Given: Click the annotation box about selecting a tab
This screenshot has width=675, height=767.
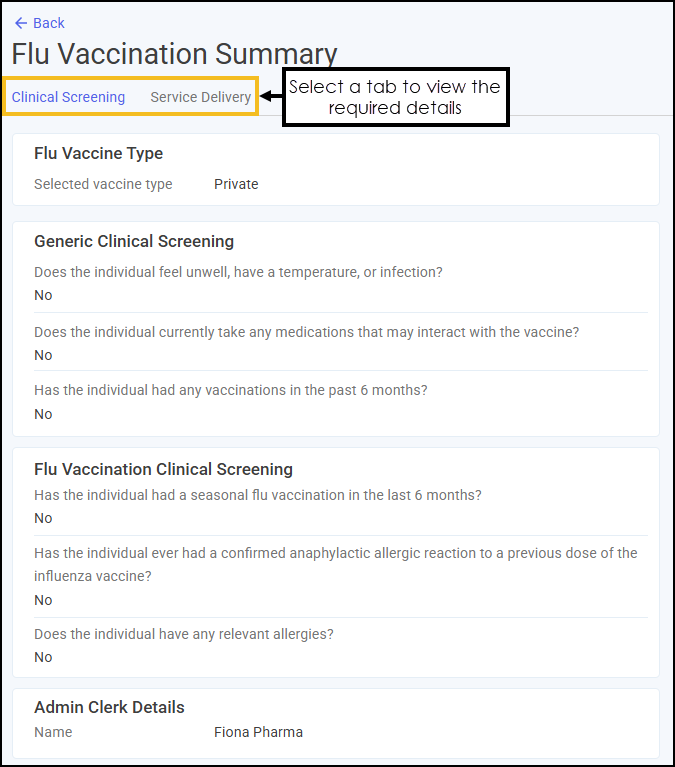Looking at the screenshot, I should click(396, 97).
